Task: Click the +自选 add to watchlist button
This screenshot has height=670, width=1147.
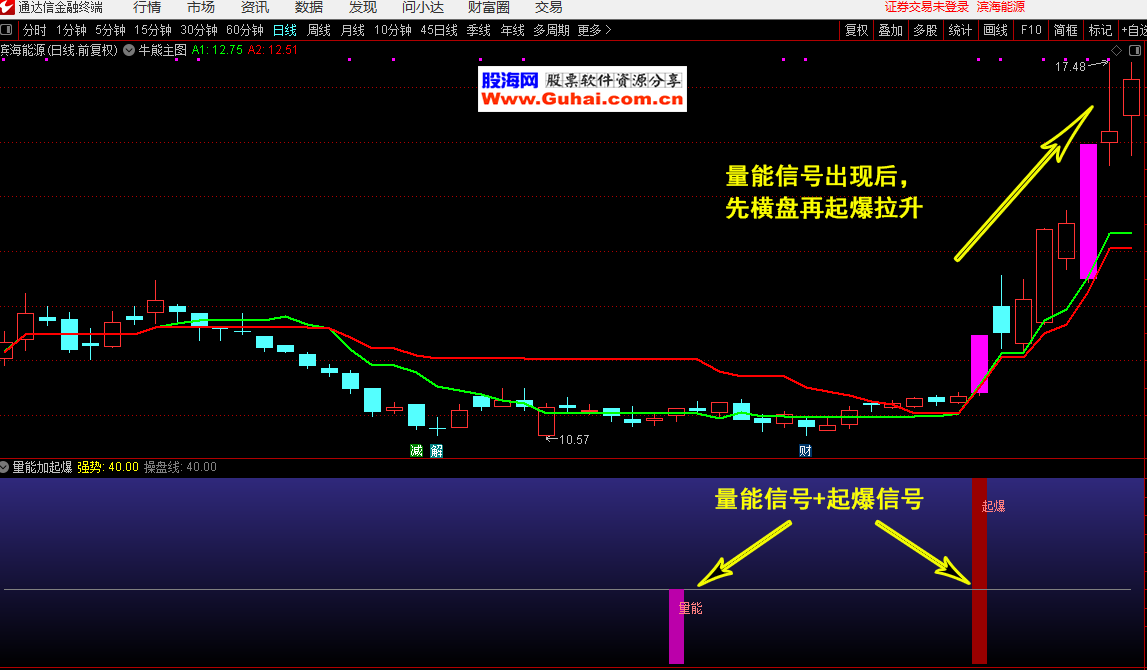Action: coord(1133,30)
